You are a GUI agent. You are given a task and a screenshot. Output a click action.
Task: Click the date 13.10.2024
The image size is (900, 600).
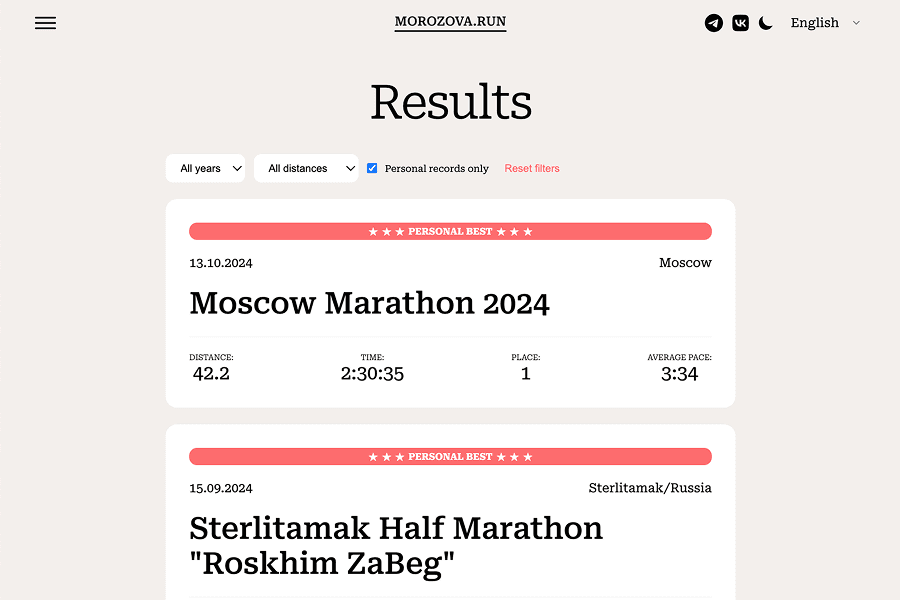221,263
